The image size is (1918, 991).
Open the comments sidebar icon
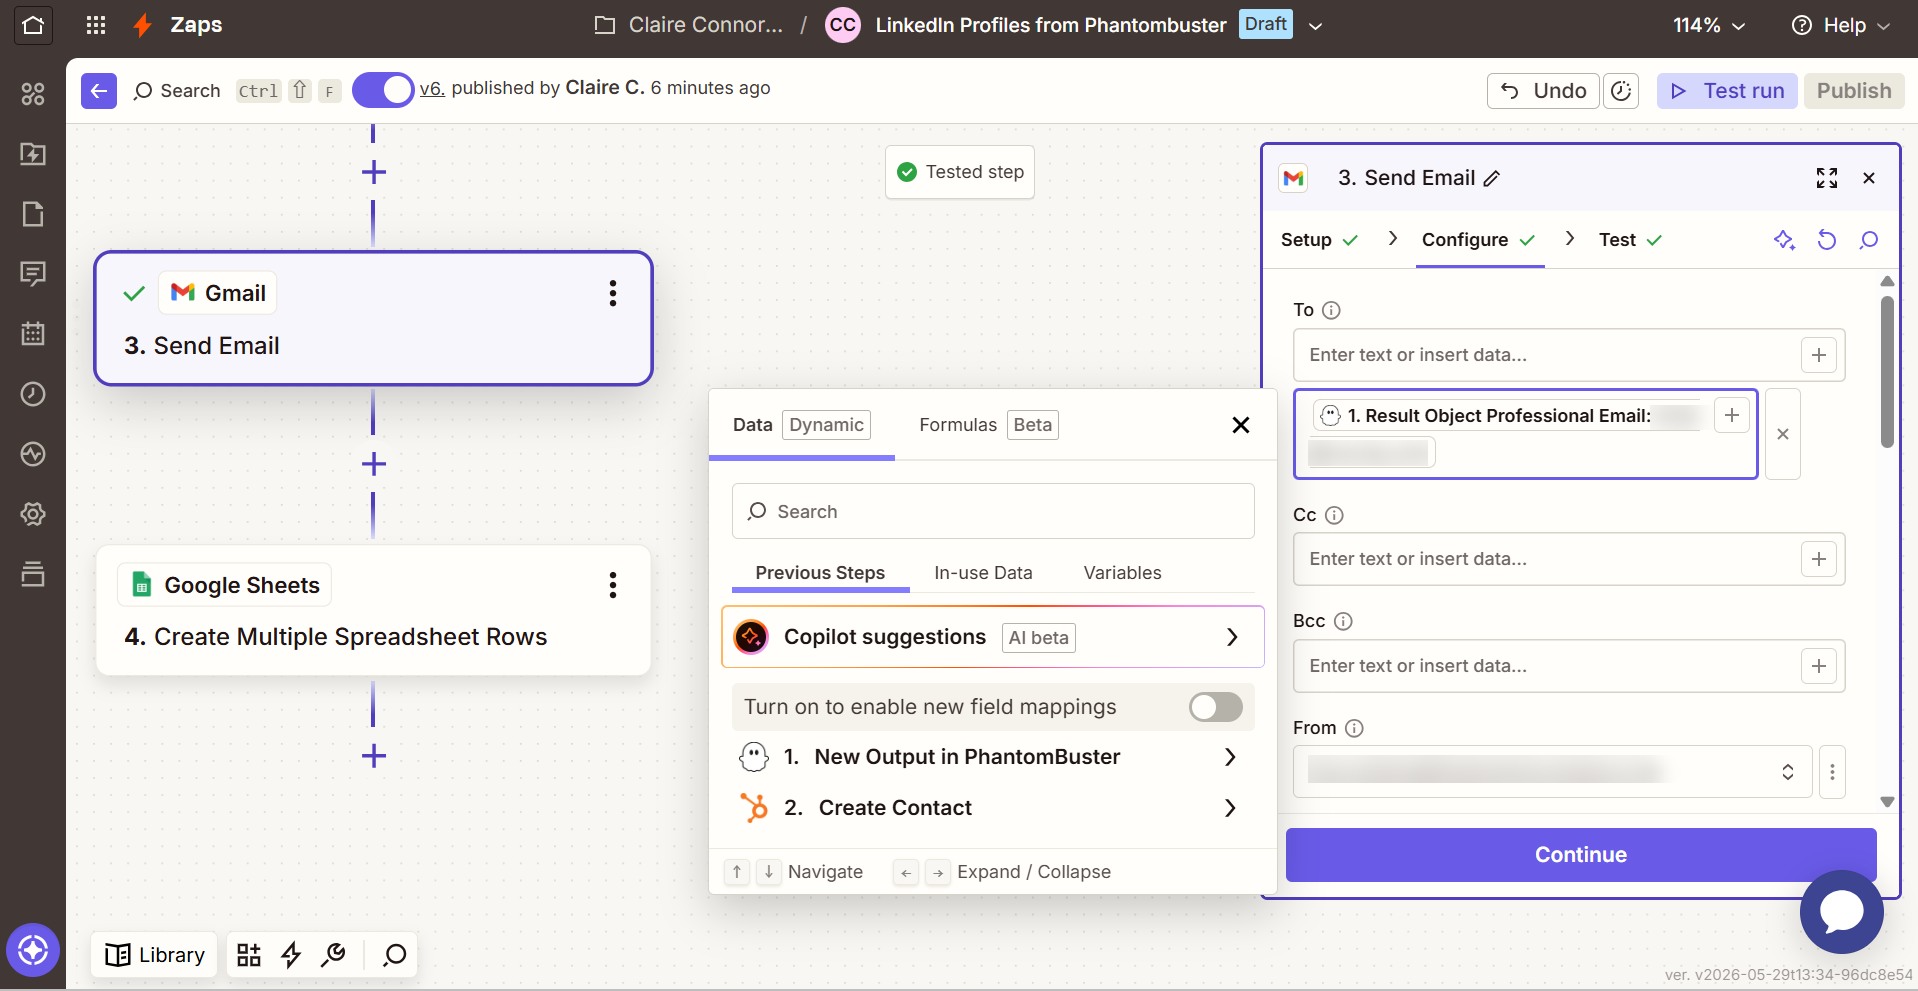click(33, 274)
